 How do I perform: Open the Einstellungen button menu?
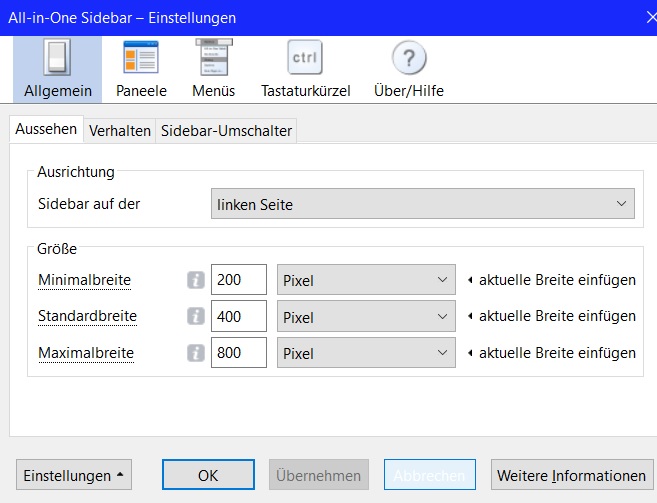click(75, 475)
